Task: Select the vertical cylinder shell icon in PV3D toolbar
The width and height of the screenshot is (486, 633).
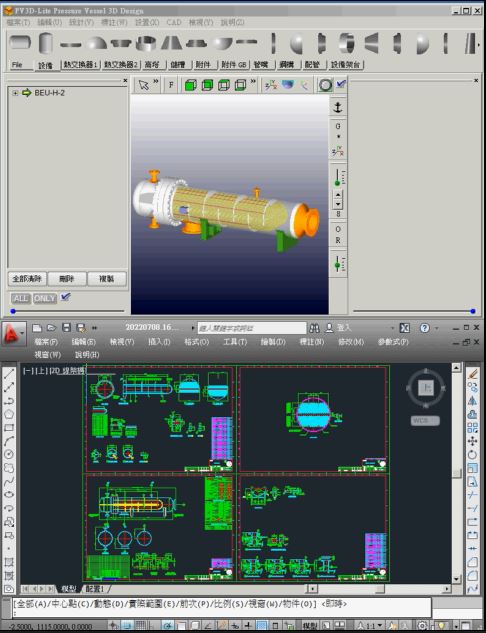Action: click(x=46, y=43)
